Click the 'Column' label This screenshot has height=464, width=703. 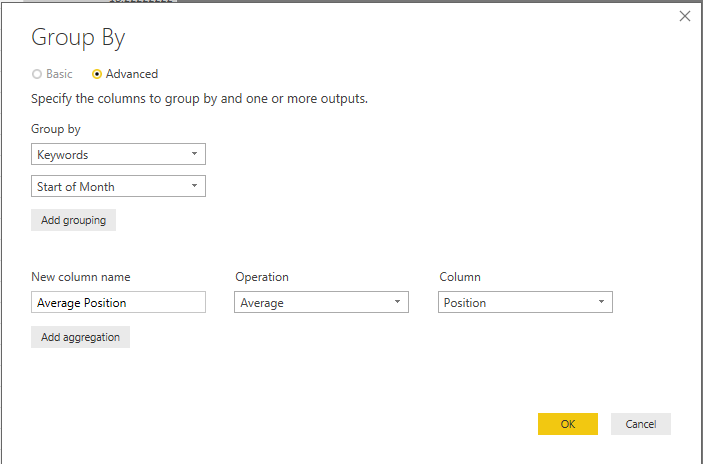[x=460, y=277]
